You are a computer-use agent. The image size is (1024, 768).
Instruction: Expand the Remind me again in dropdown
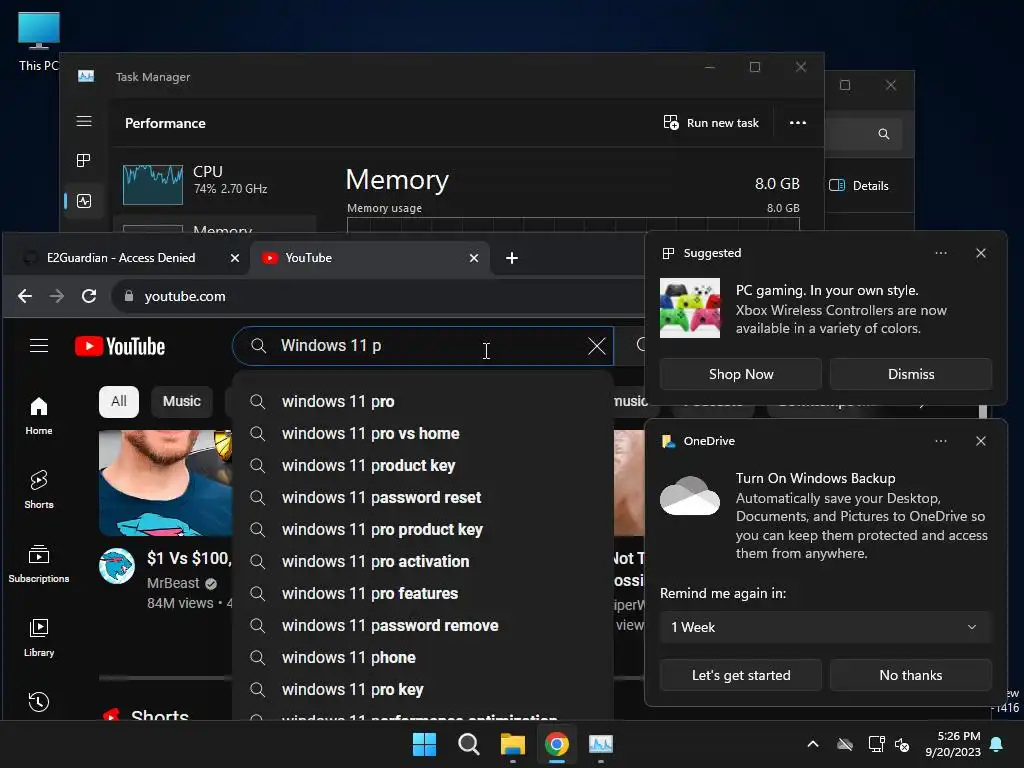825,628
